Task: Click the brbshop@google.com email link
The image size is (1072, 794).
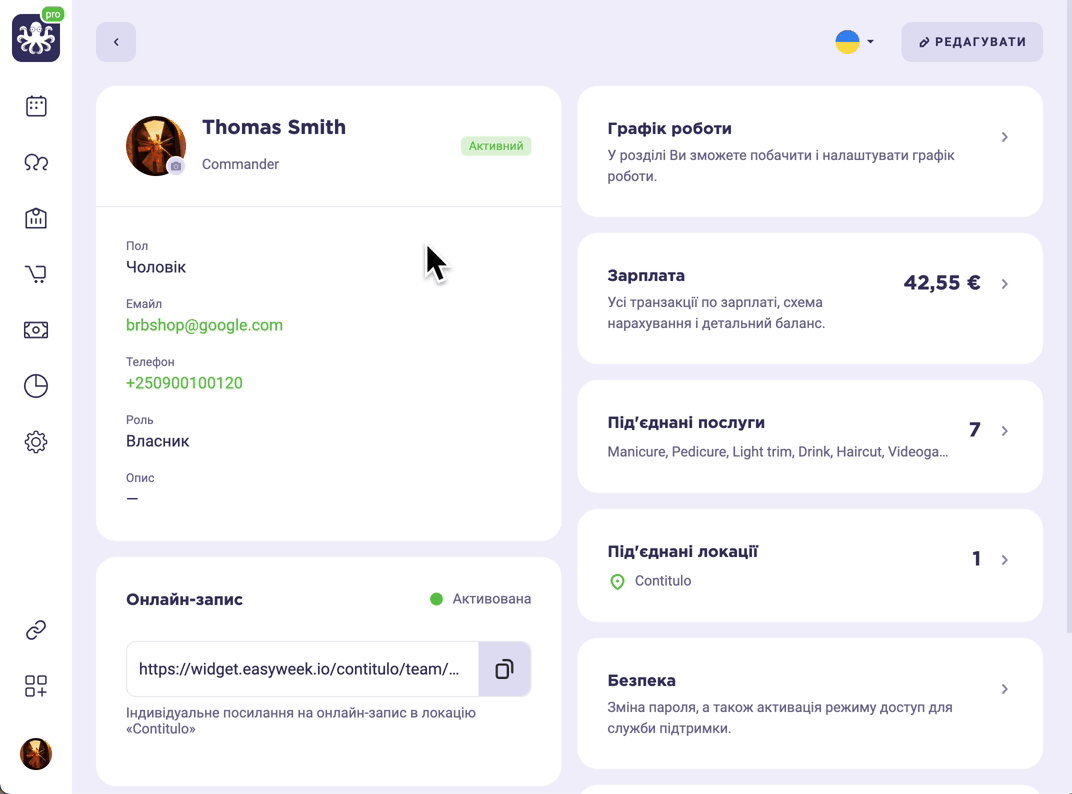Action: tap(204, 325)
